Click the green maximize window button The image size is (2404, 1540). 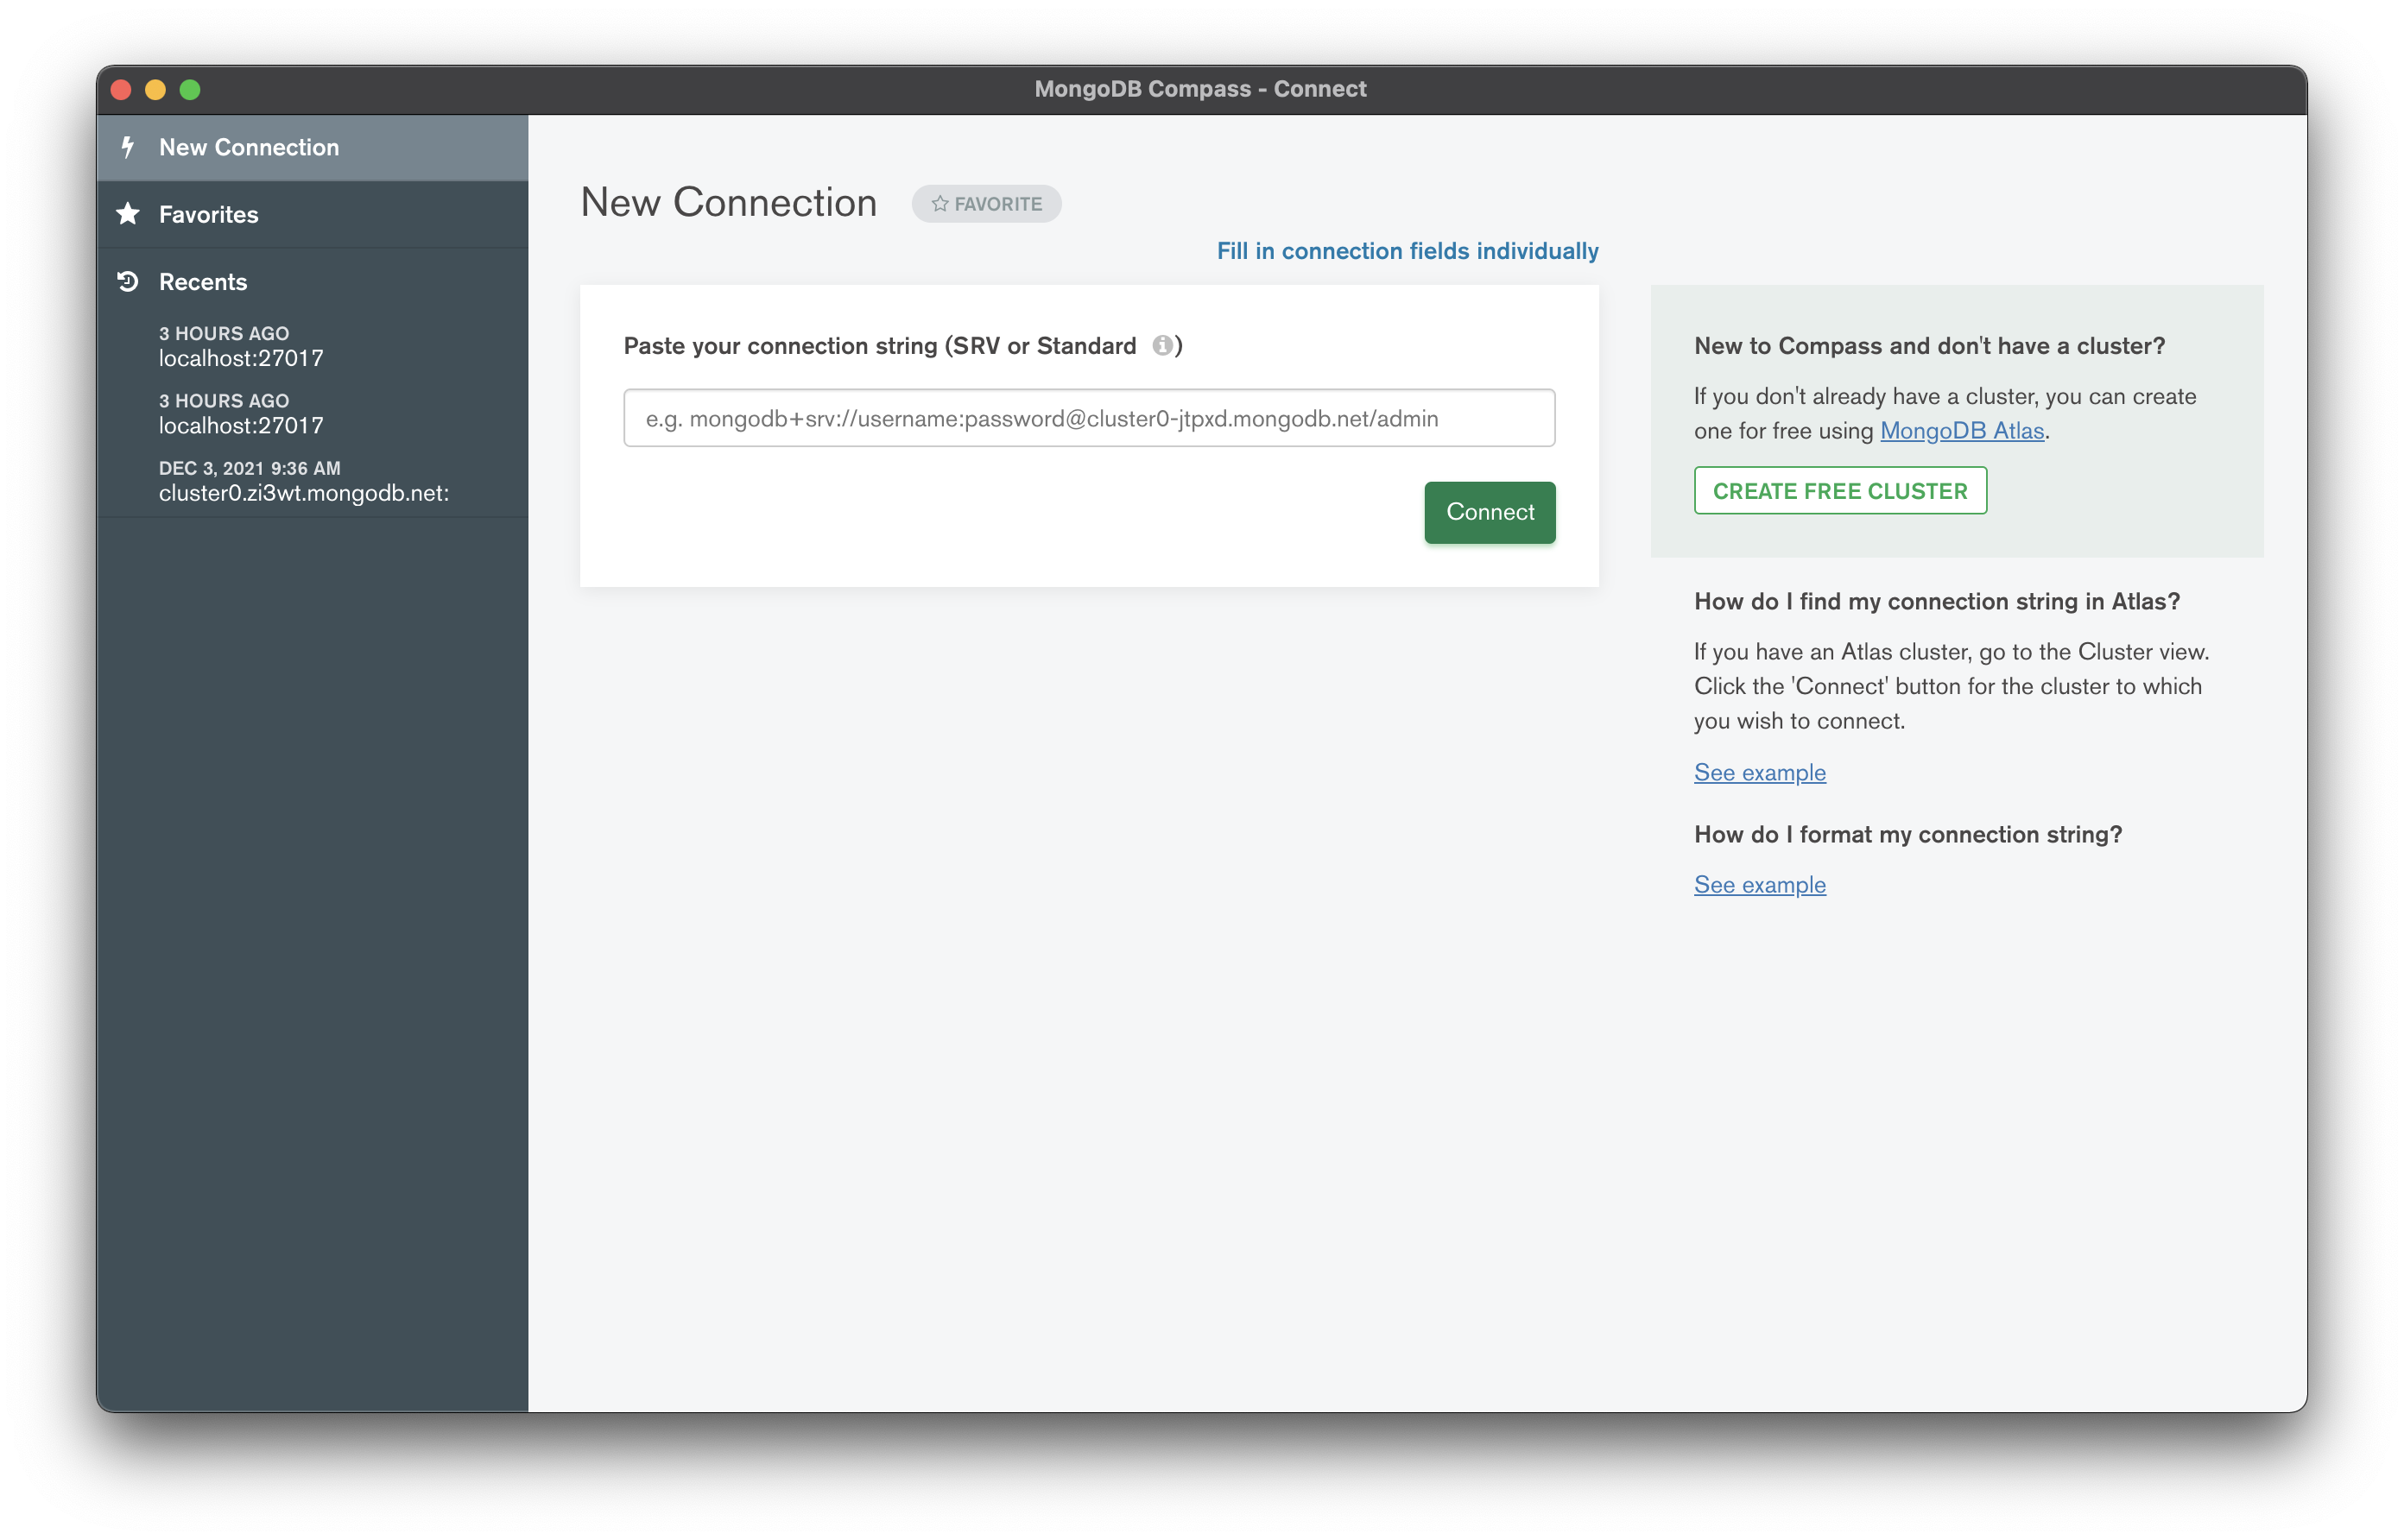[x=190, y=90]
